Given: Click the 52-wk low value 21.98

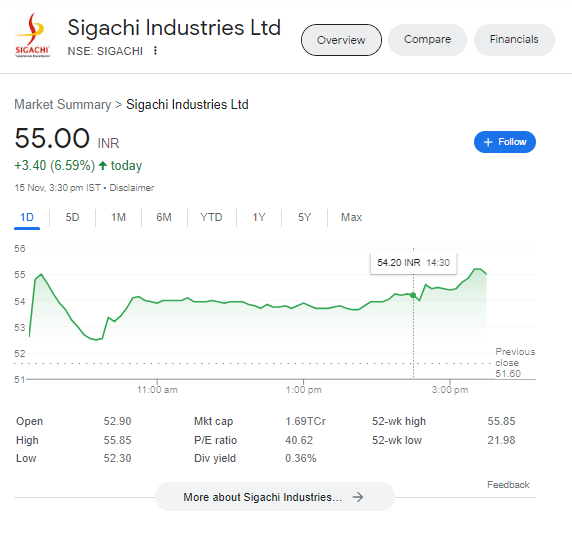Looking at the screenshot, I should click(501, 440).
